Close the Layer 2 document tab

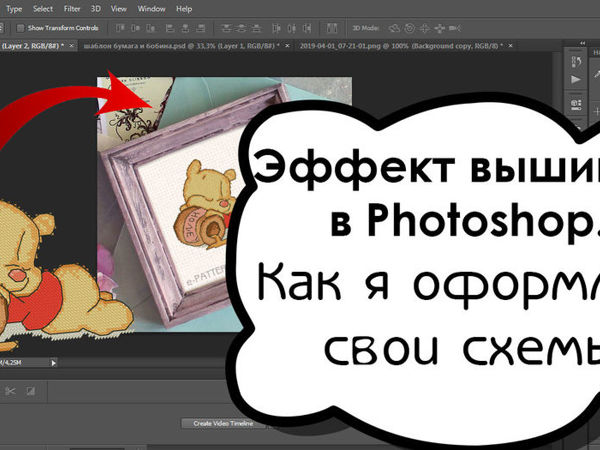tap(72, 46)
